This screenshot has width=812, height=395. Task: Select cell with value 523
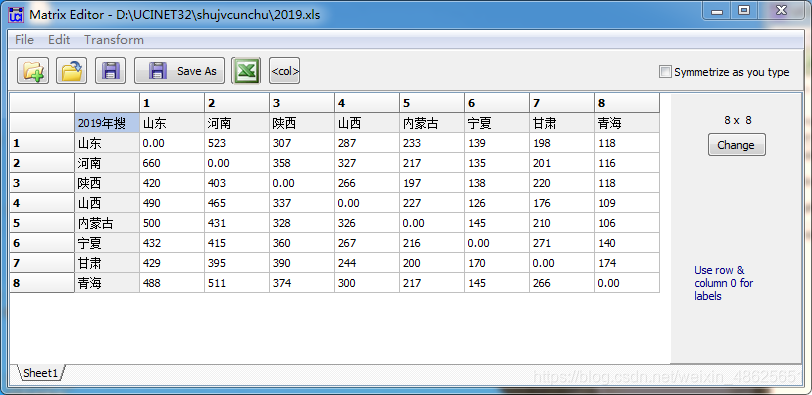237,143
